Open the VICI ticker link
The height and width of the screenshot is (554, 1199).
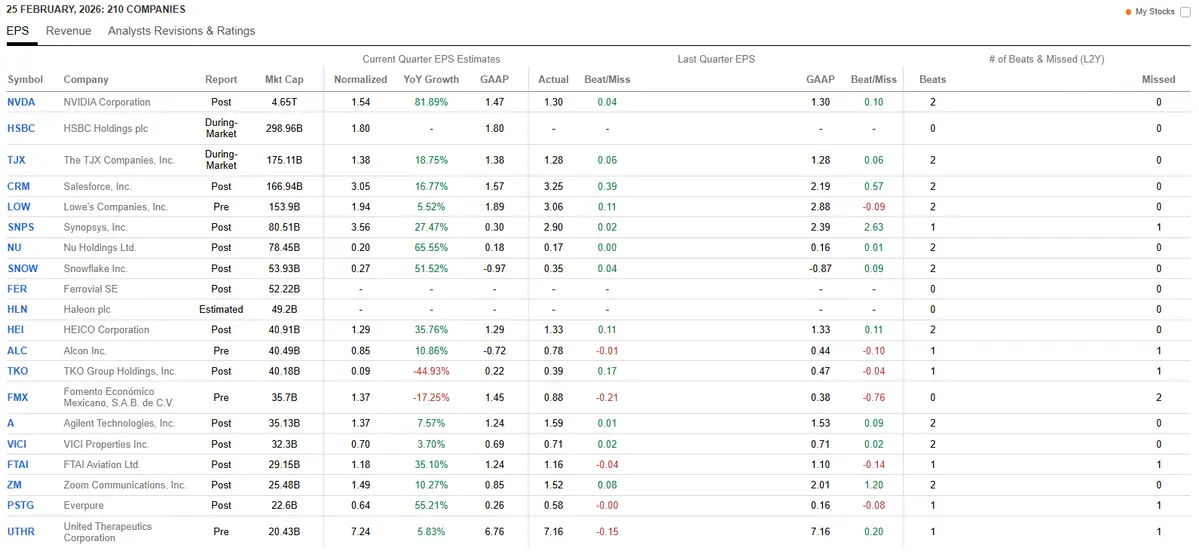[x=18, y=444]
